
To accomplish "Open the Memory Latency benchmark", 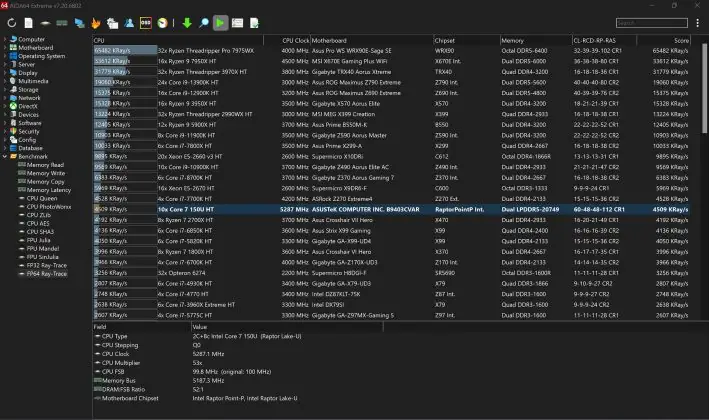I will [48, 190].
